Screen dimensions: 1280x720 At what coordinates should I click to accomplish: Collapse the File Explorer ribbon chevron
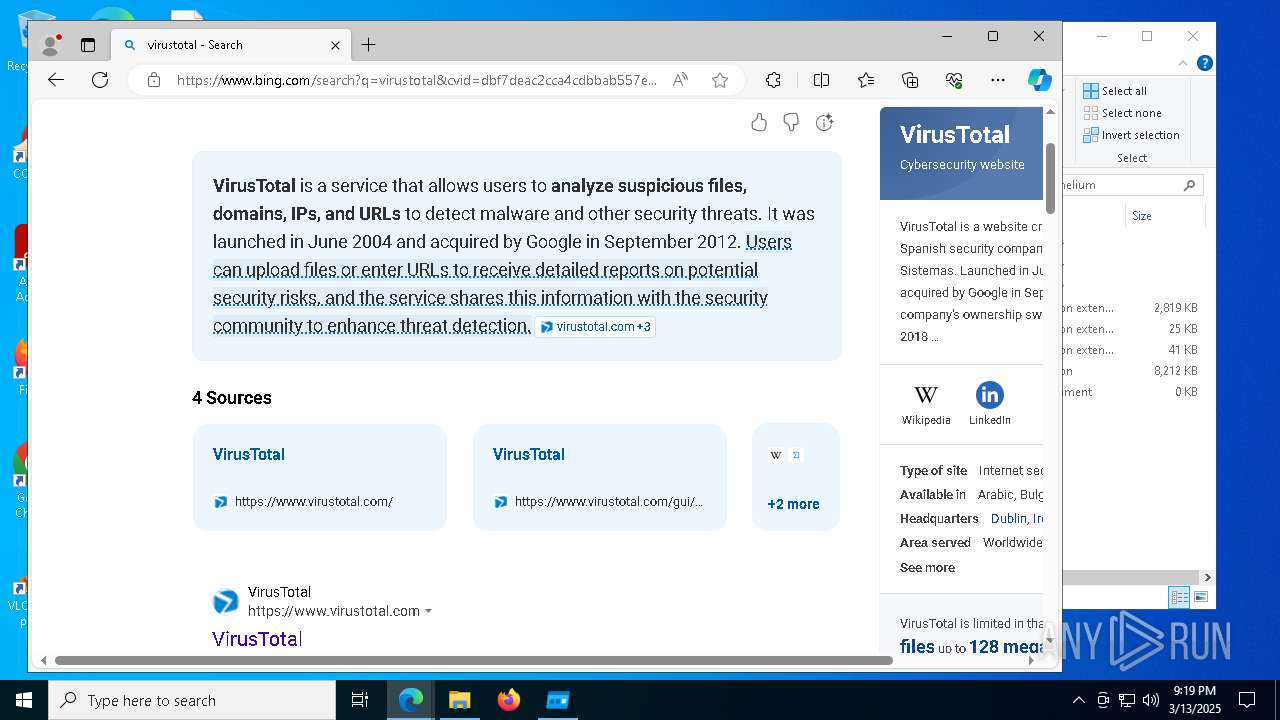tap(1183, 63)
